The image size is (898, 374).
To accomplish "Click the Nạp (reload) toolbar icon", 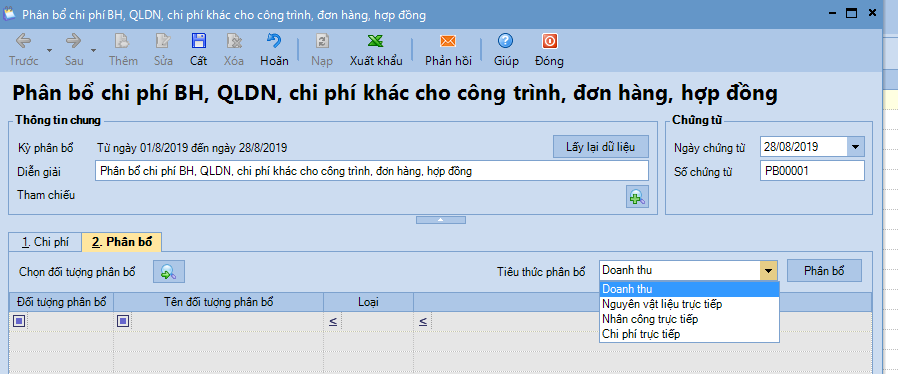I will click(x=322, y=41).
